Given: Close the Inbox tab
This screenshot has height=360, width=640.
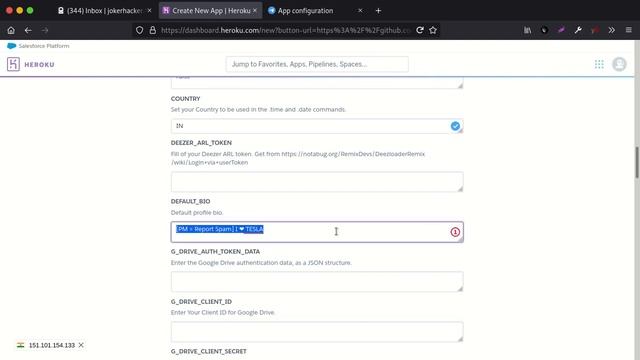Looking at the screenshot, I should [x=149, y=11].
